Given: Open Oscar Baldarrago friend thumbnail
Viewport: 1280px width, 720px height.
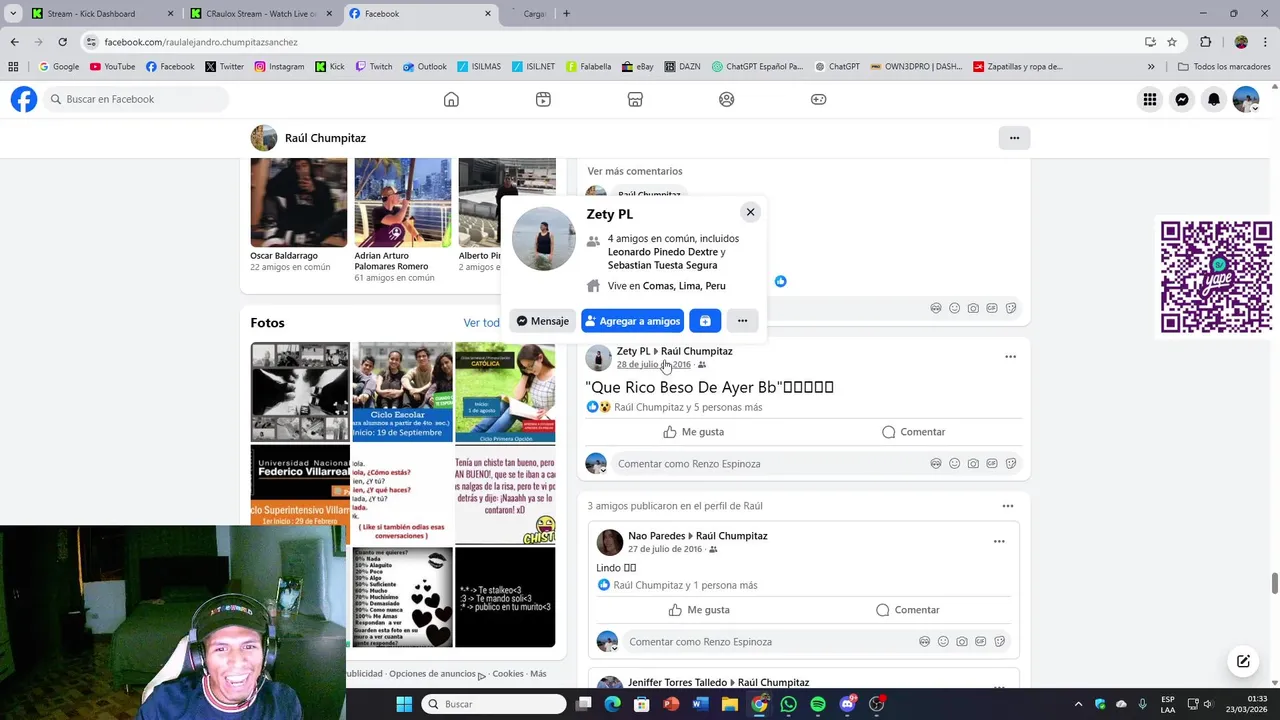Looking at the screenshot, I should [299, 202].
